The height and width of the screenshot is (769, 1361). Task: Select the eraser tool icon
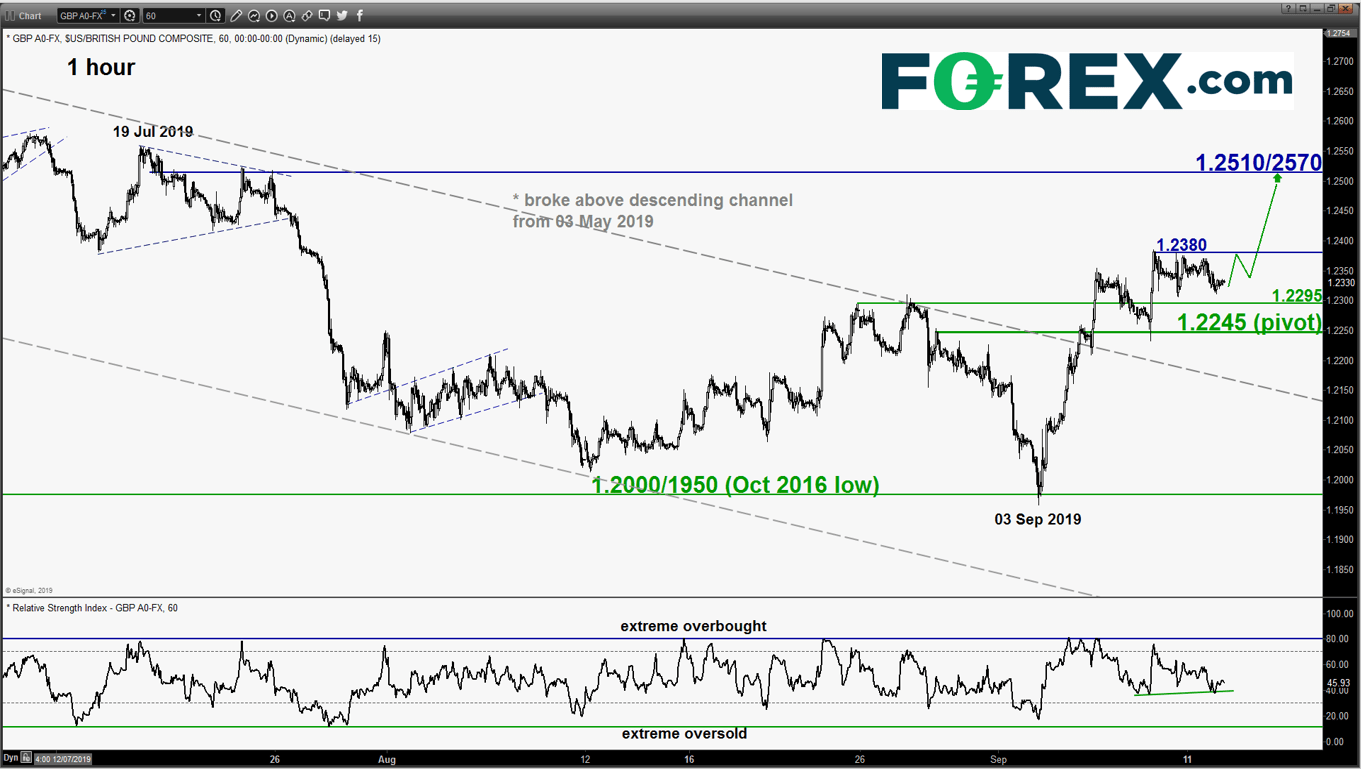(307, 15)
